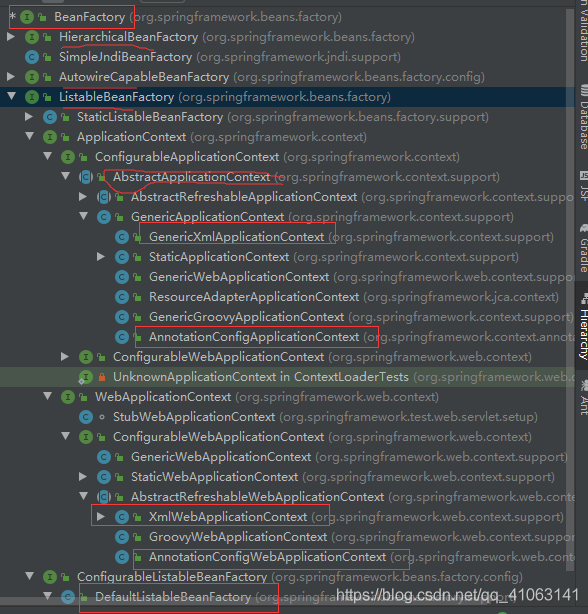This screenshot has width=588, height=614.
Task: Select AnnotationConfigWebApplicationContext in the tree
Action: [x=267, y=556]
